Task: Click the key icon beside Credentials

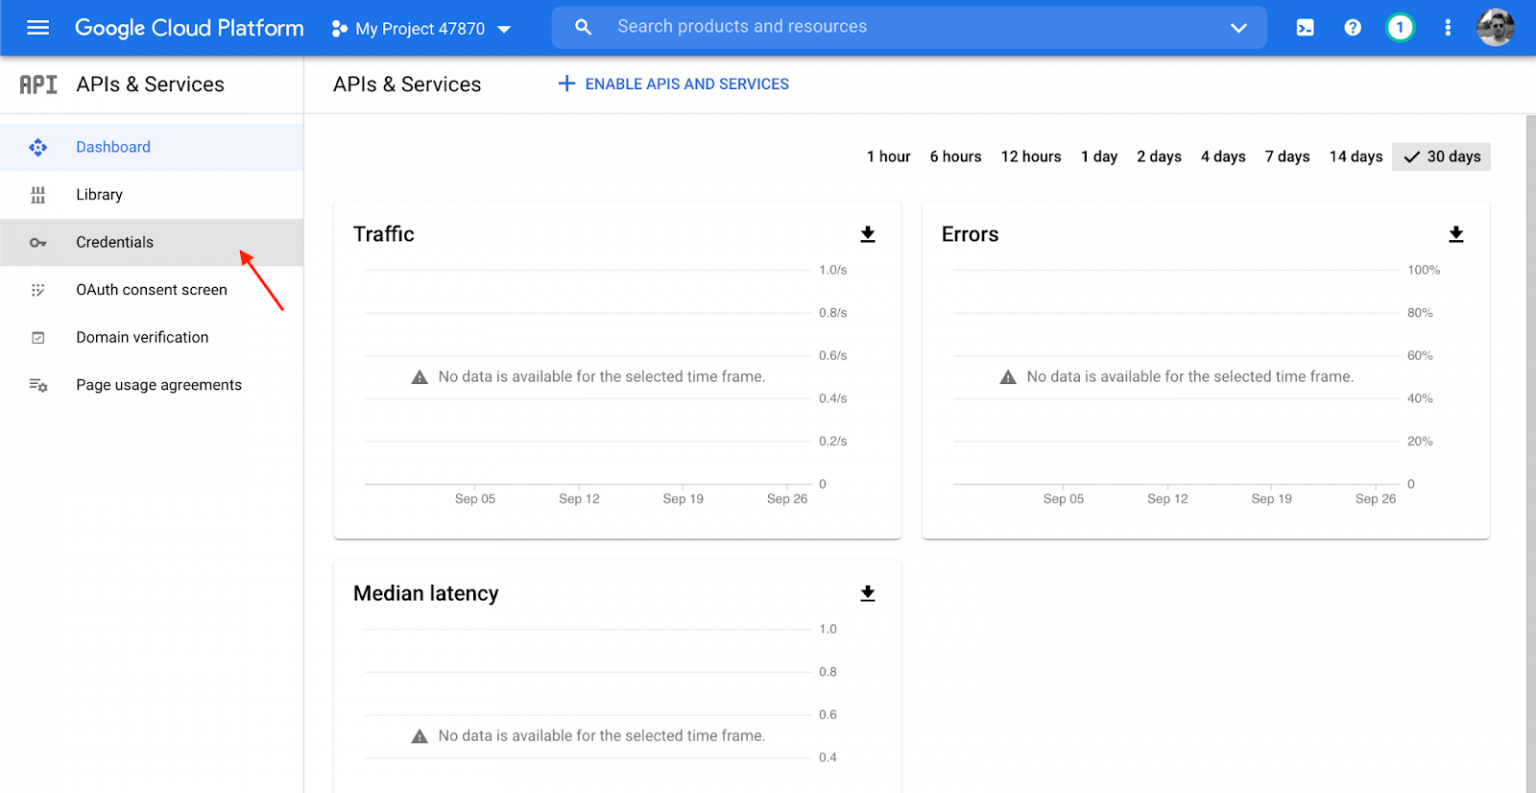Action: (x=38, y=242)
